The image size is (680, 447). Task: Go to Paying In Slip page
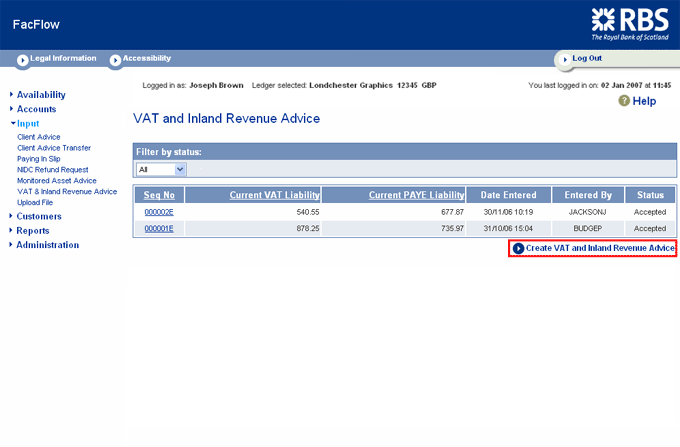pyautogui.click(x=39, y=158)
